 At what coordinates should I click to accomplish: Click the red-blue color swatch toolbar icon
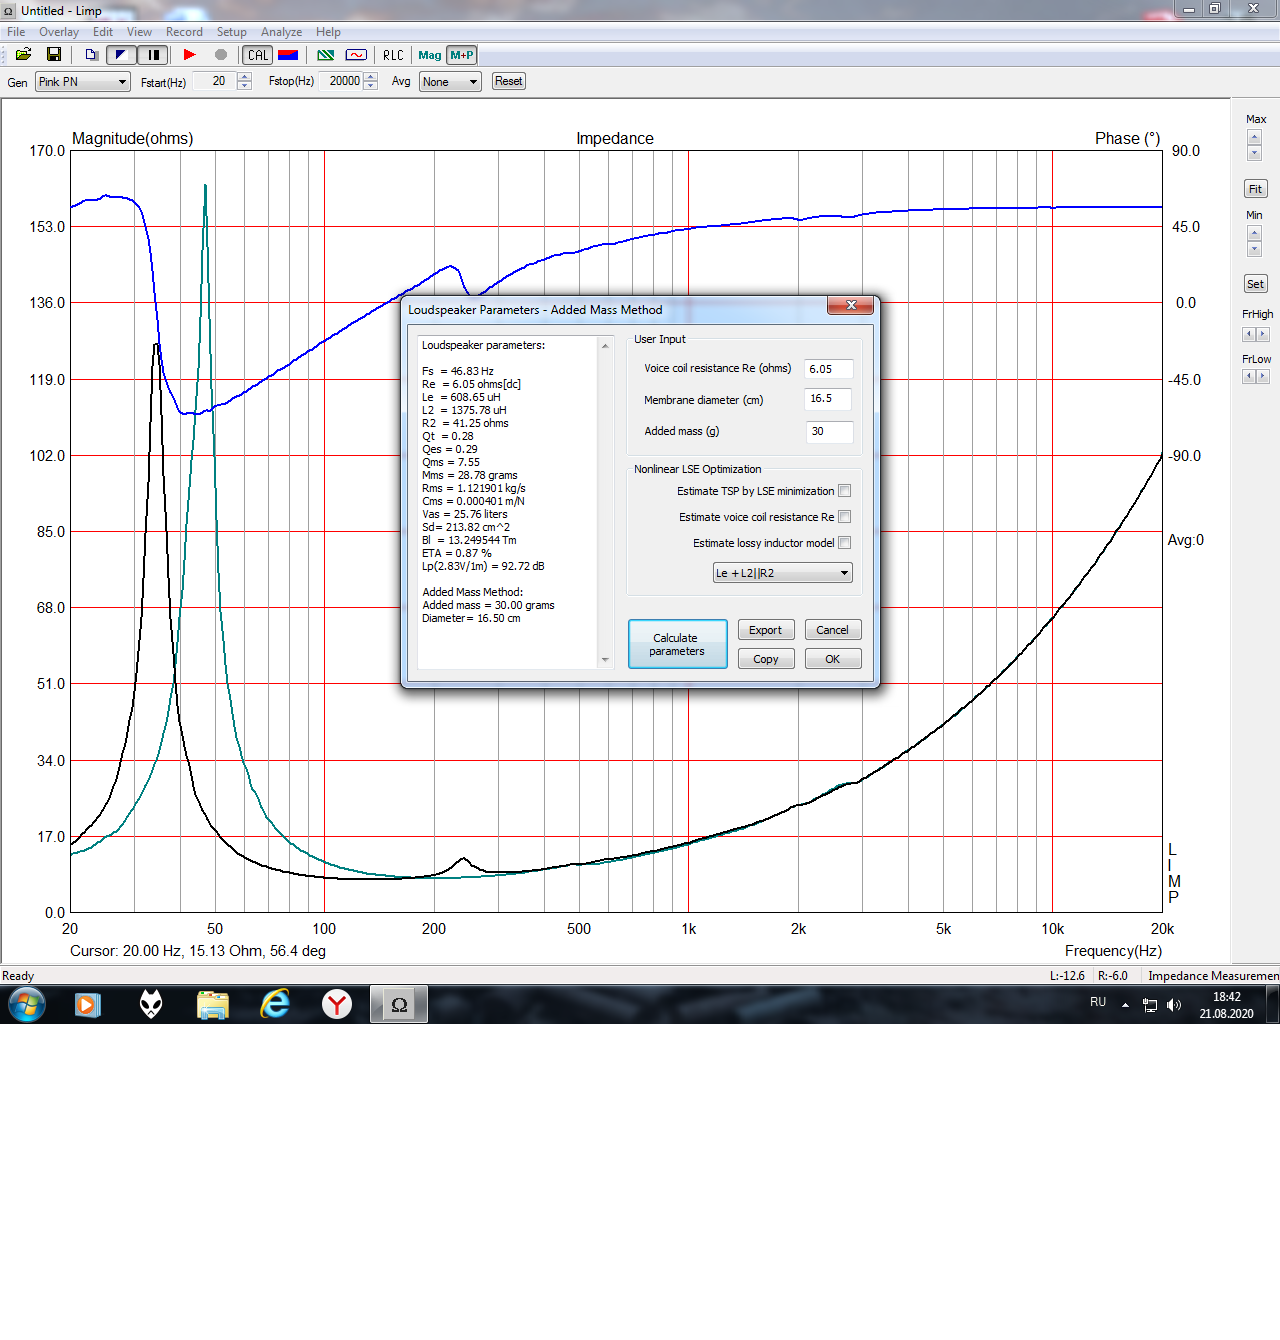pyautogui.click(x=288, y=55)
